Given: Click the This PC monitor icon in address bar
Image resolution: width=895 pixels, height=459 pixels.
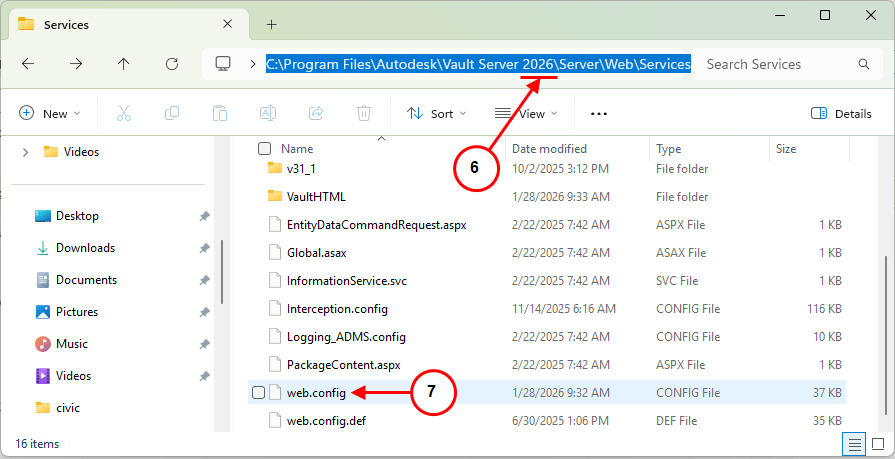Looking at the screenshot, I should (x=223, y=63).
